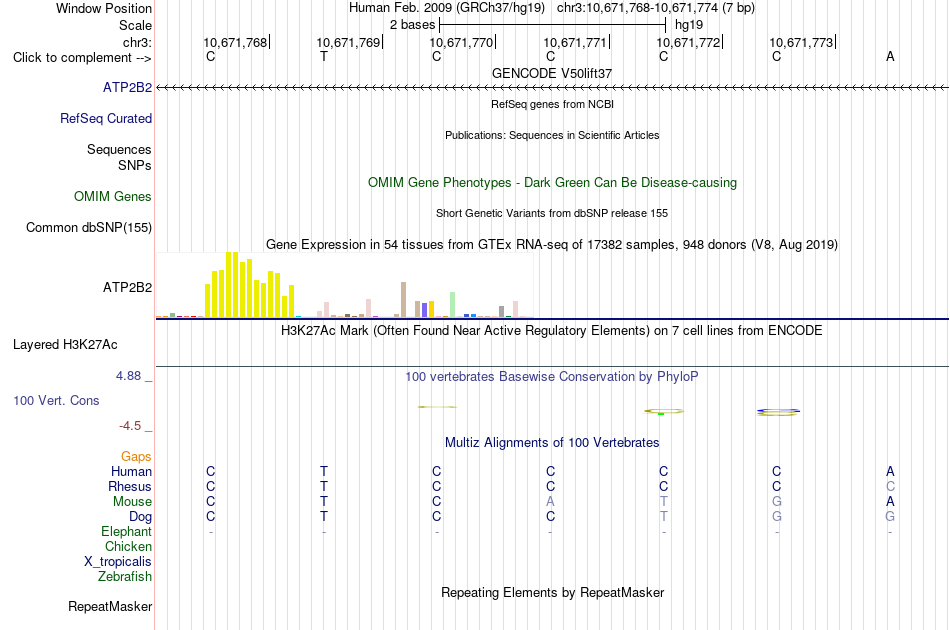950x630 pixels.
Task: Click position label 10,671,773 on ruler
Action: [802, 42]
